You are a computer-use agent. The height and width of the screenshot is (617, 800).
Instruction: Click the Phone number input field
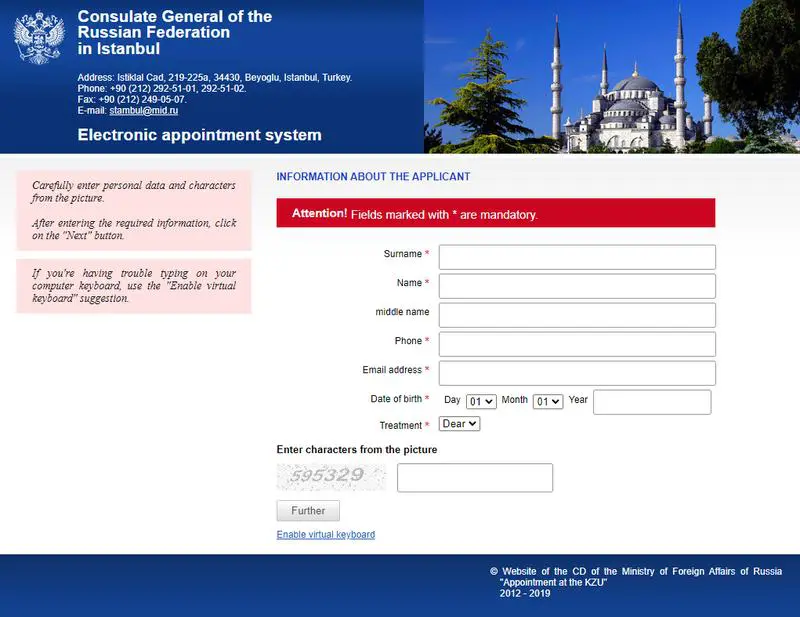point(577,344)
